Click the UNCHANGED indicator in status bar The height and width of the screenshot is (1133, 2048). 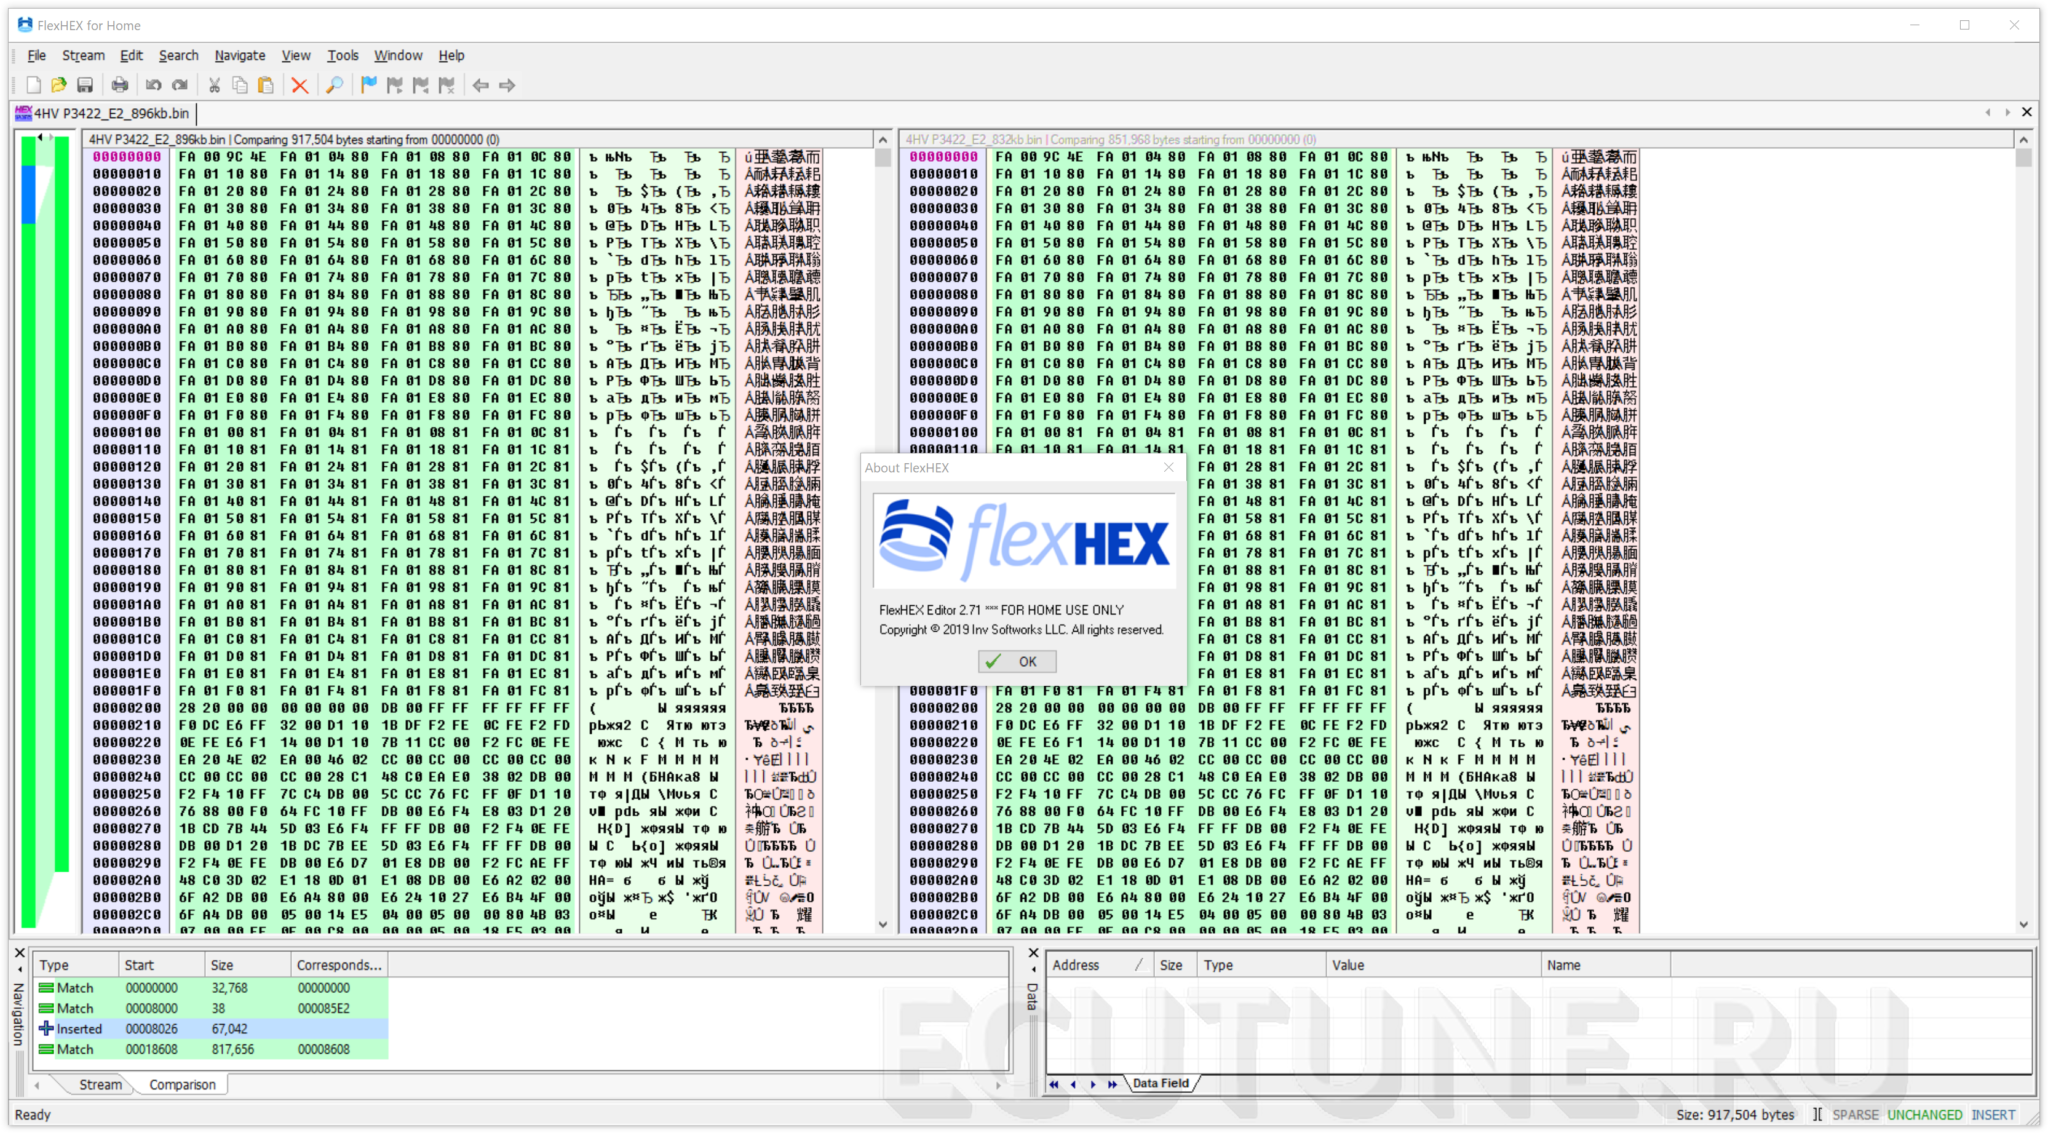[x=1925, y=1114]
